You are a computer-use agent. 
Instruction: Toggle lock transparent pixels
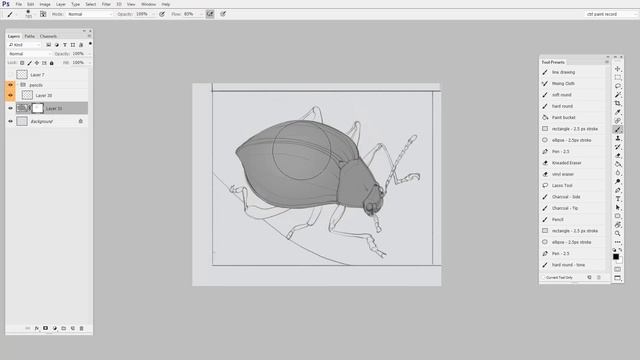pos(22,63)
